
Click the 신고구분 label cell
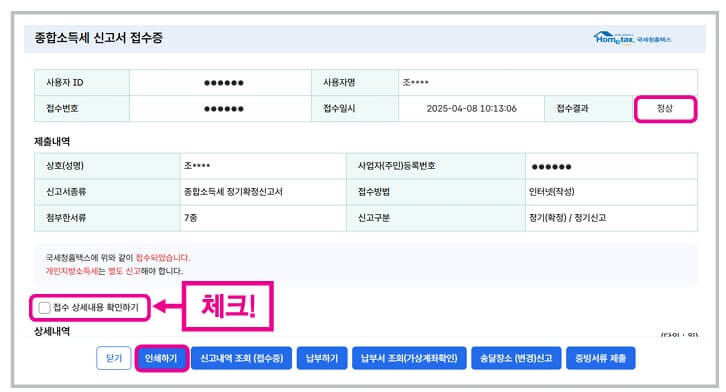(x=436, y=218)
